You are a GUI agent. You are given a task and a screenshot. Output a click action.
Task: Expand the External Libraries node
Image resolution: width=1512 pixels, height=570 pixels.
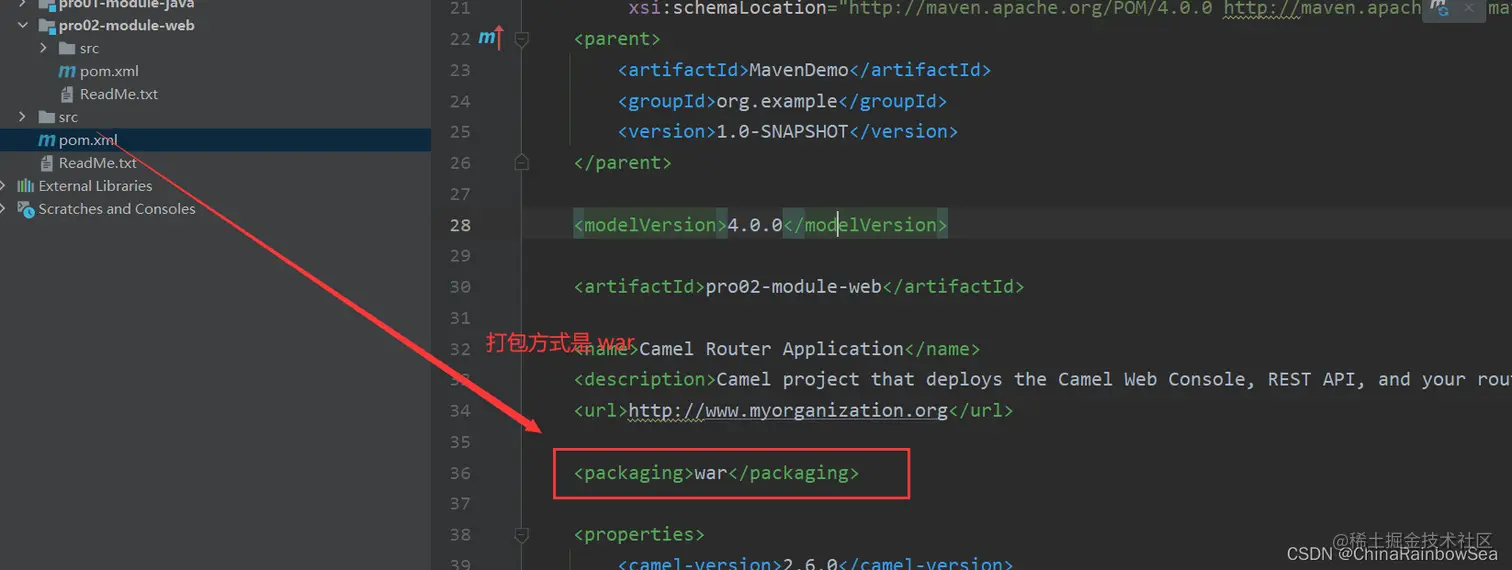4,186
